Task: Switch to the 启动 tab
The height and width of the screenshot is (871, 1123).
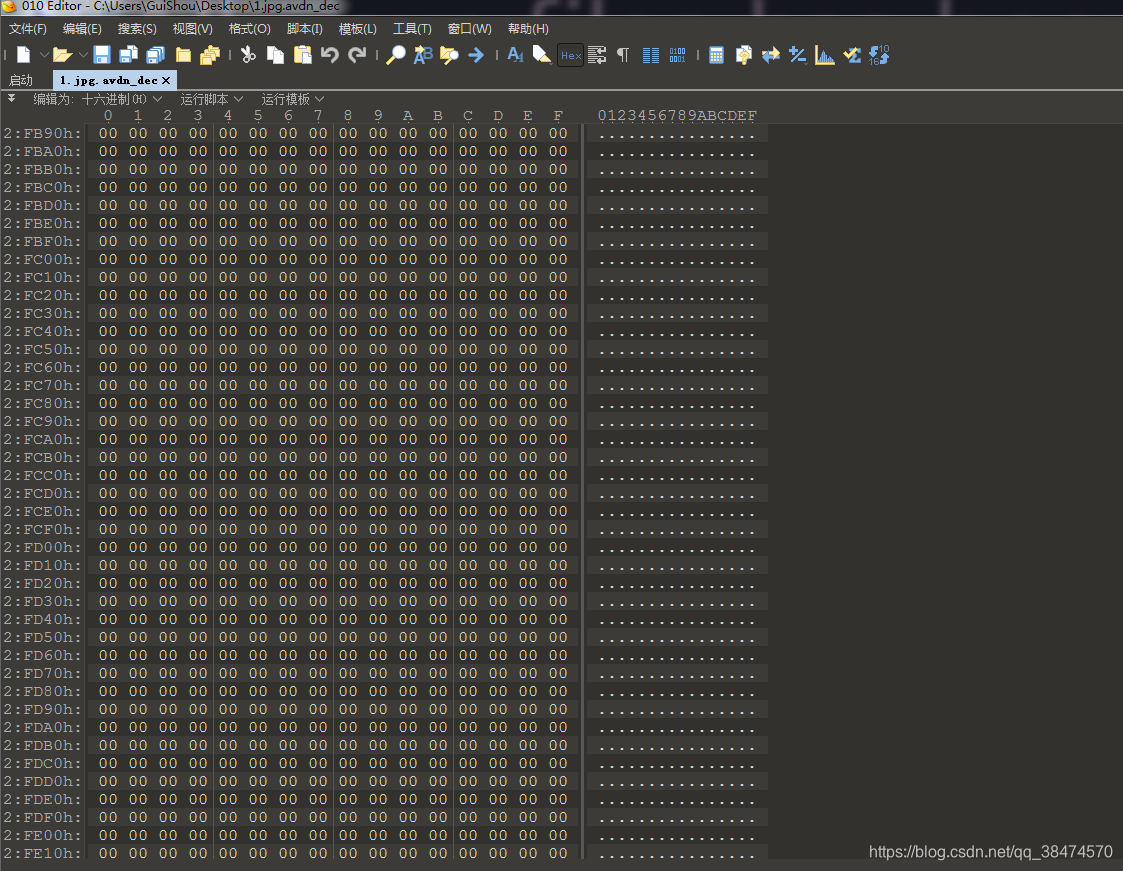Action: 21,80
